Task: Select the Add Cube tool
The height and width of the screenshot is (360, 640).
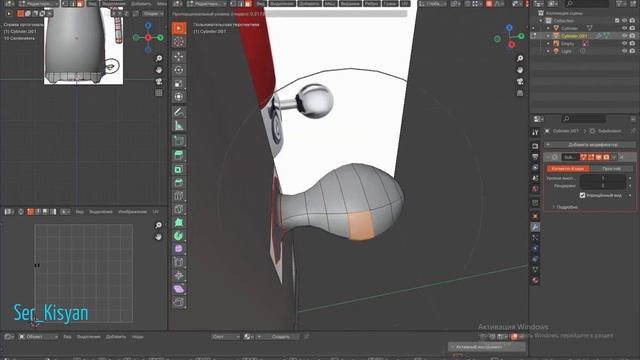Action: [x=179, y=140]
